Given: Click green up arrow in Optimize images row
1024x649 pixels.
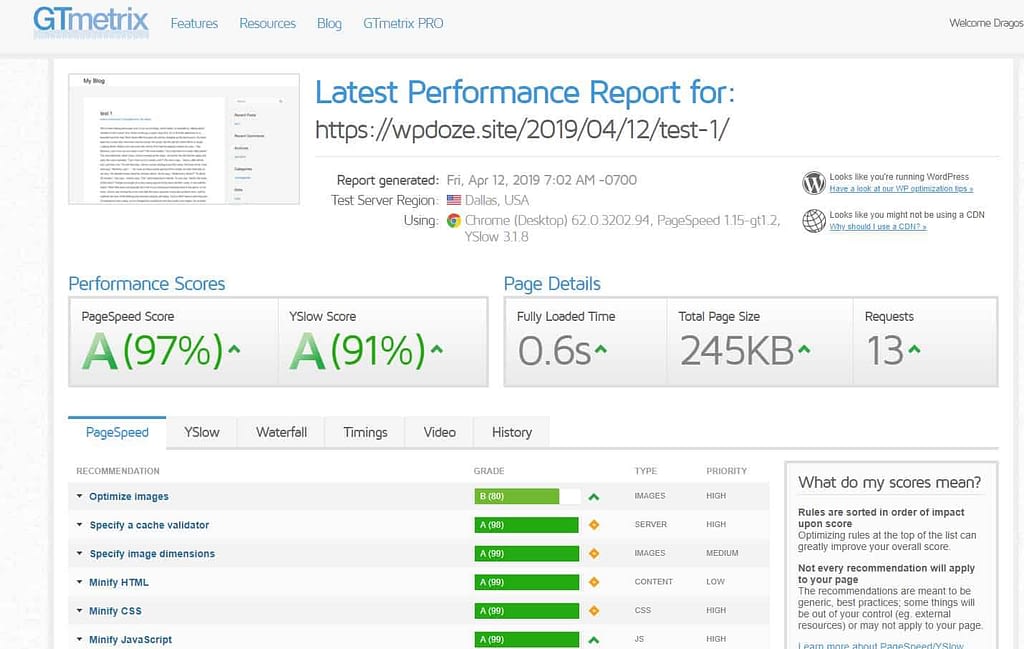Looking at the screenshot, I should [x=594, y=497].
